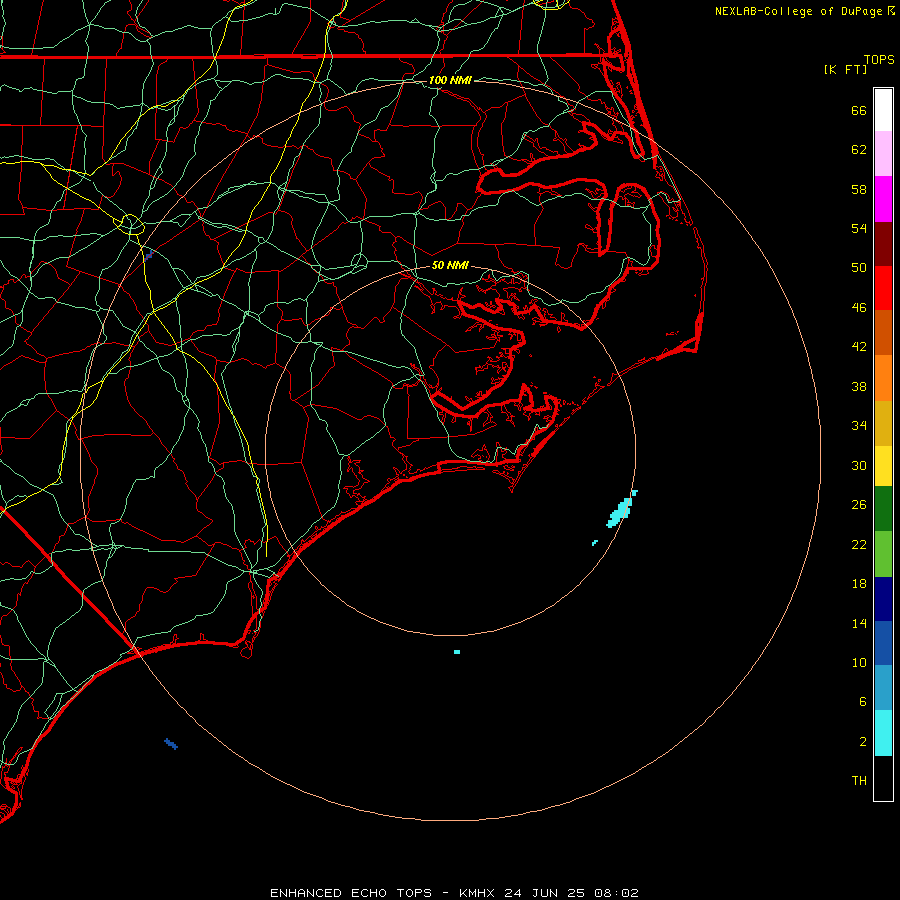
Task: Click the '58' scale label
Action: coord(859,189)
